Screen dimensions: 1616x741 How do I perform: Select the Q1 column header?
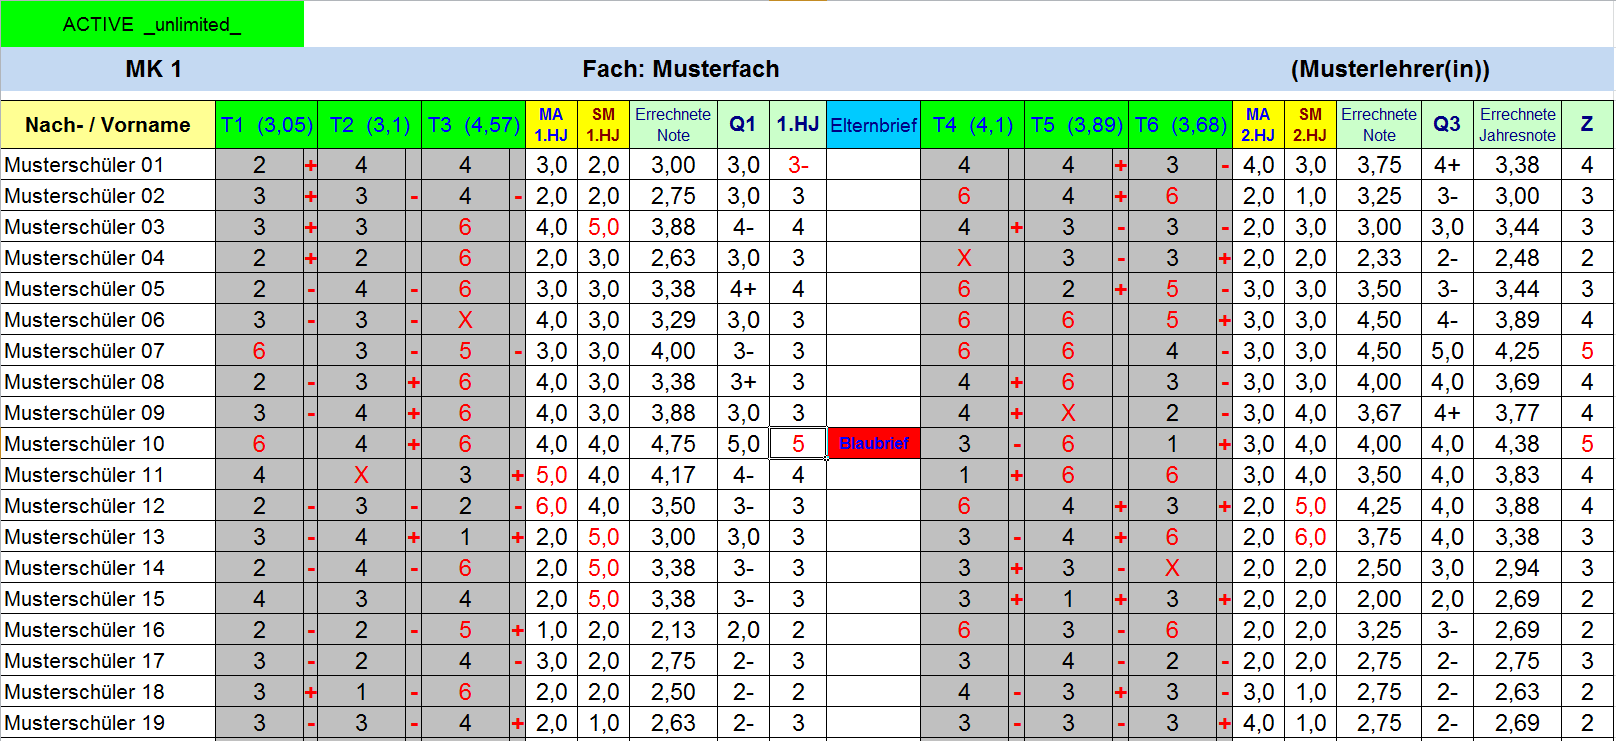click(x=742, y=125)
